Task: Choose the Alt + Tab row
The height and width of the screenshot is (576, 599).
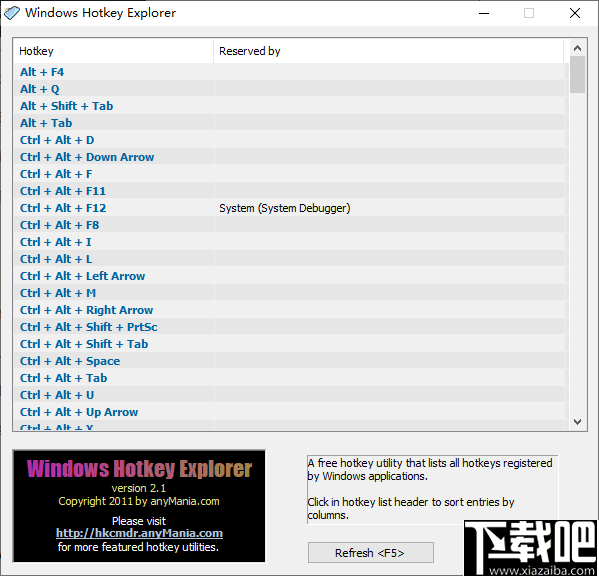Action: (x=291, y=123)
